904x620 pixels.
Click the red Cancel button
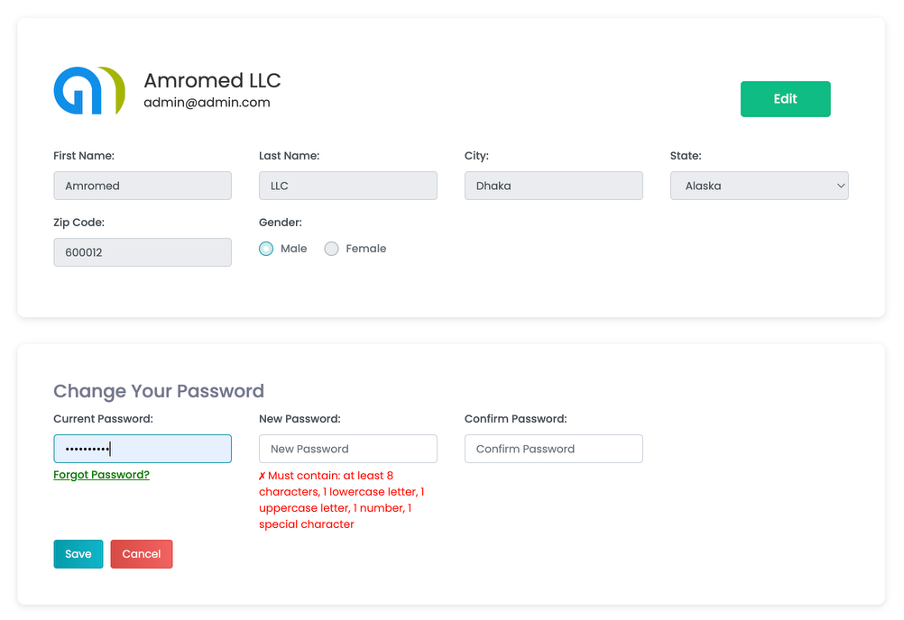(141, 554)
